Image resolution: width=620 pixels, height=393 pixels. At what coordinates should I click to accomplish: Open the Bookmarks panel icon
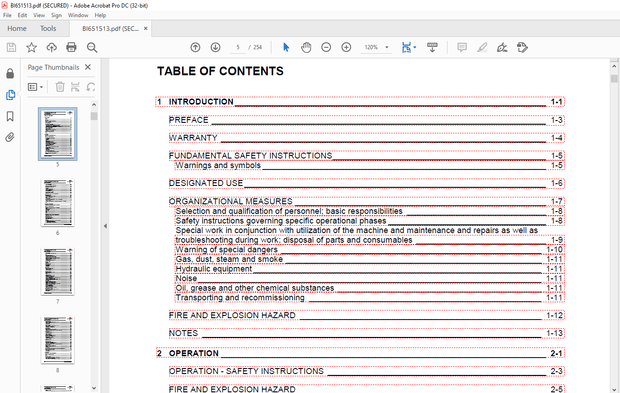10,116
